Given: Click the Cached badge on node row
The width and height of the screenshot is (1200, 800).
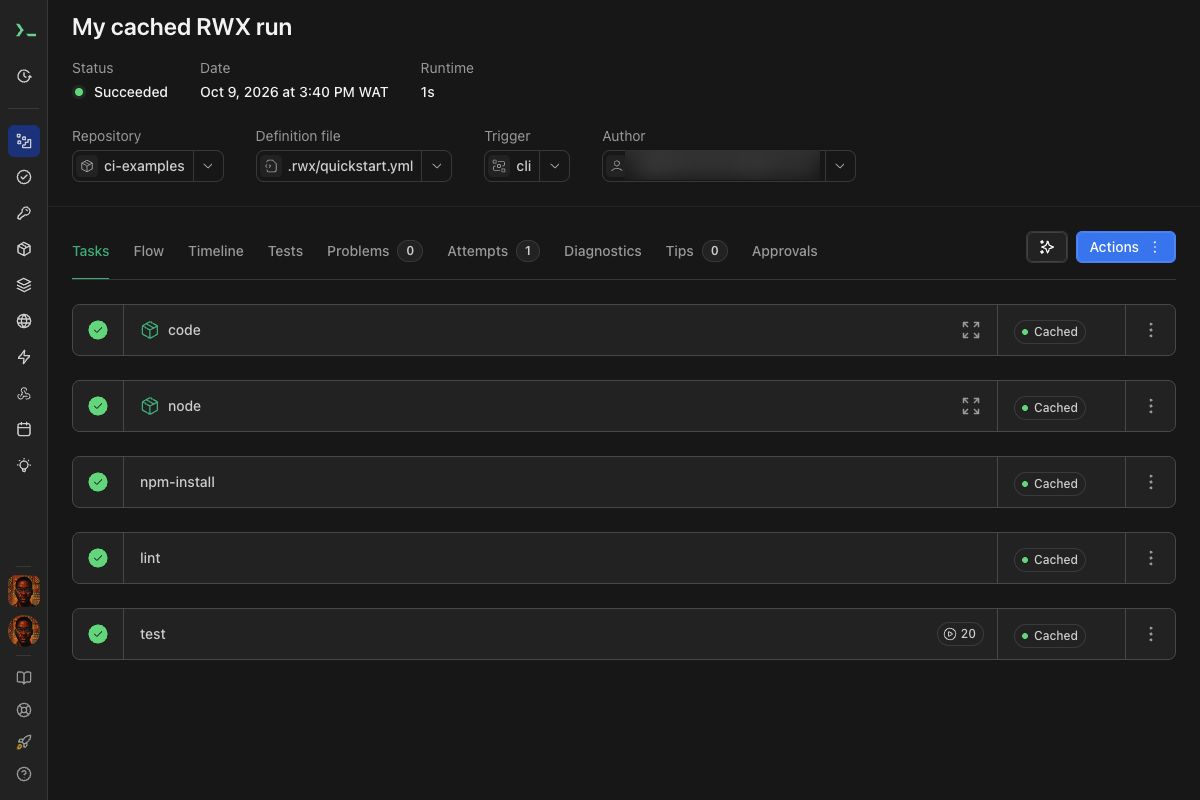Looking at the screenshot, I should [x=1049, y=407].
